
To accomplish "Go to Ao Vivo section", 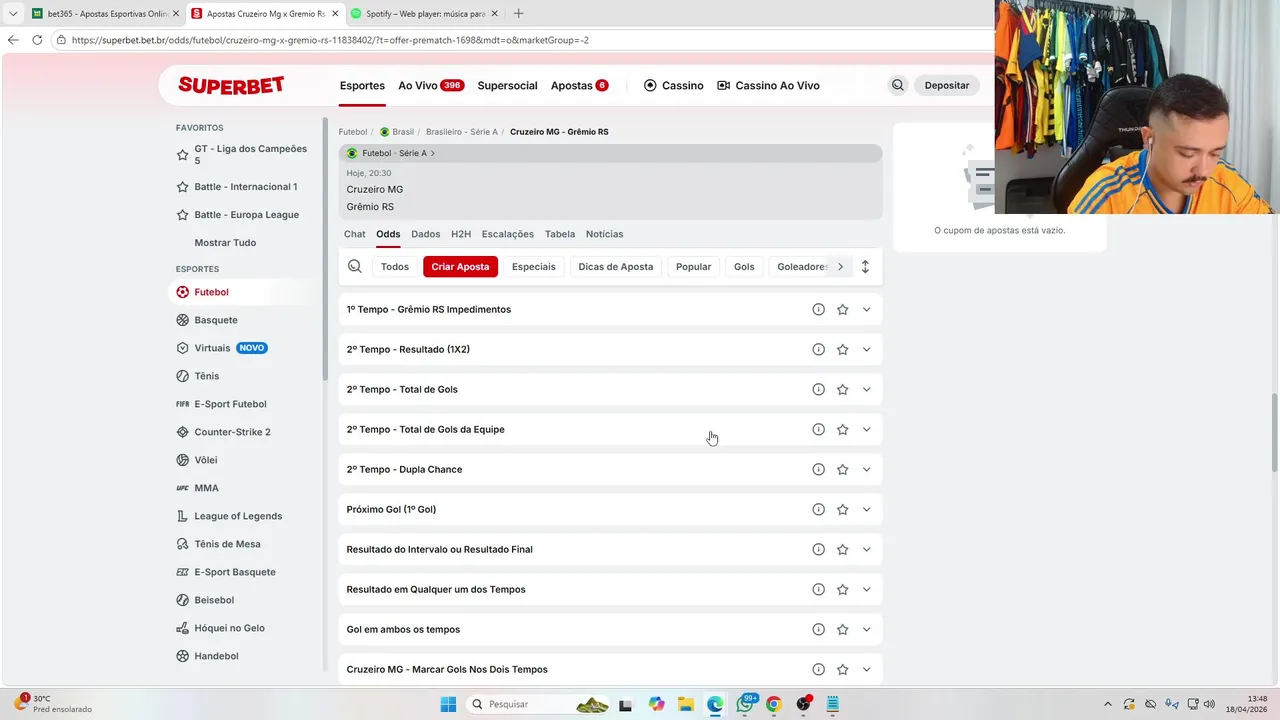I will [431, 85].
